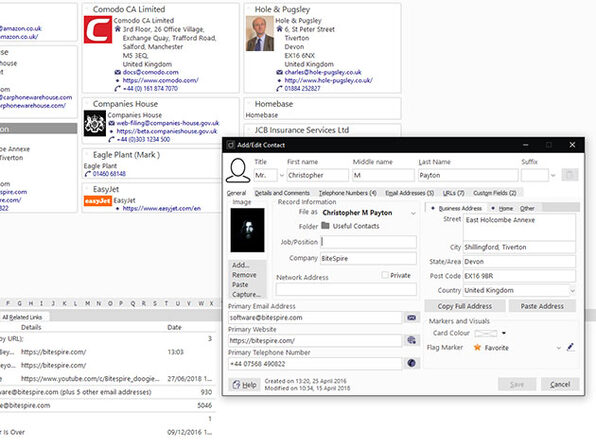Click the phone icon beside +44 (0) 161 874 7070

(117, 89)
